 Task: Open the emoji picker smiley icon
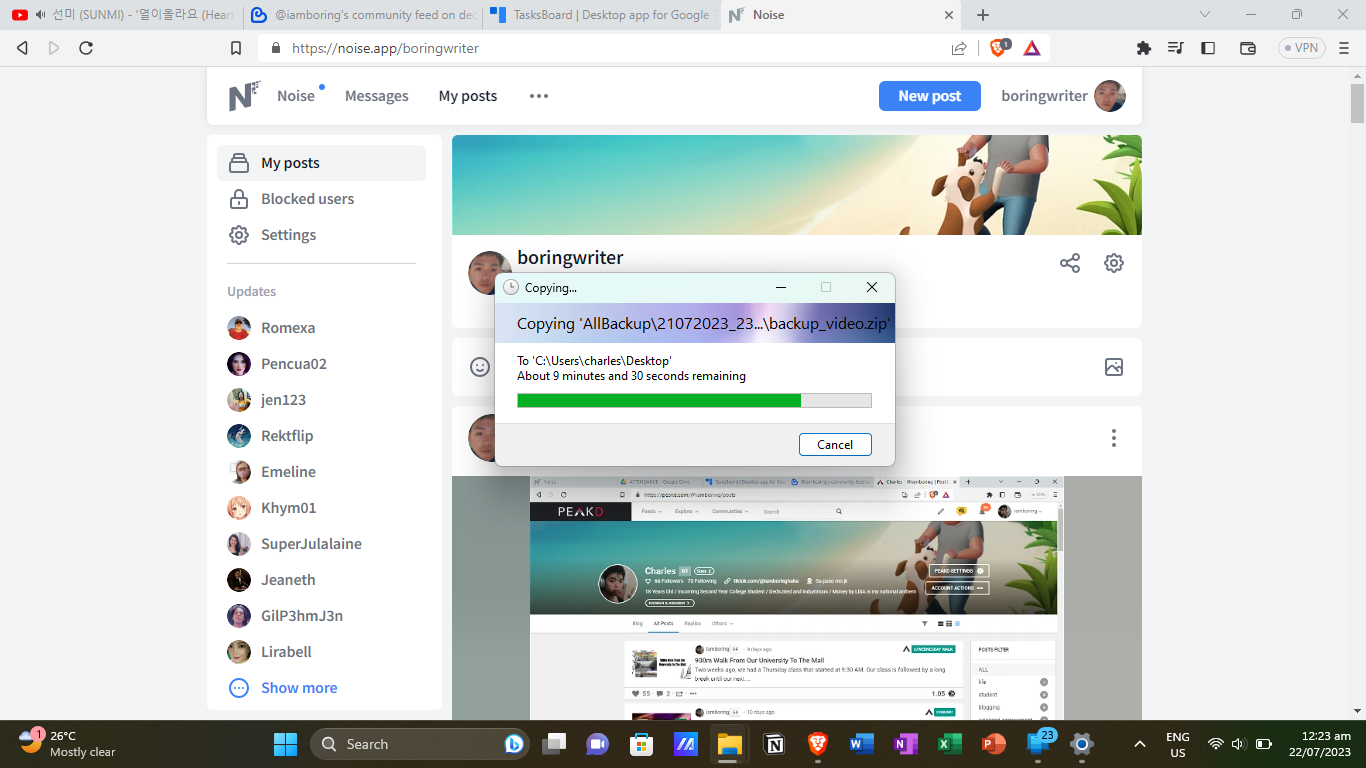pyautogui.click(x=480, y=367)
